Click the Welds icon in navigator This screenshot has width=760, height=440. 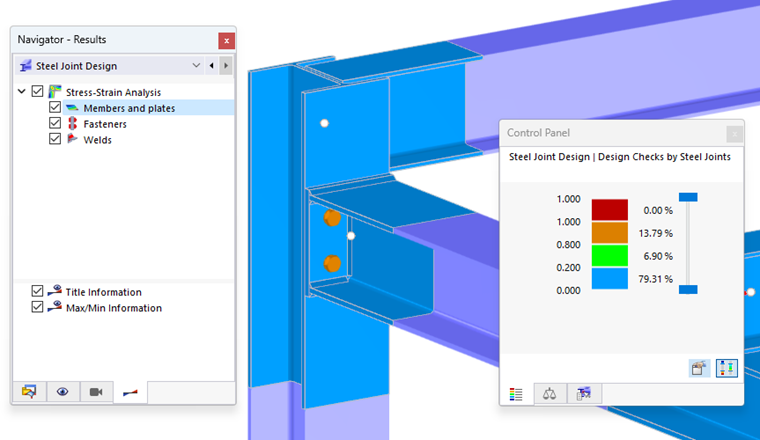72,139
